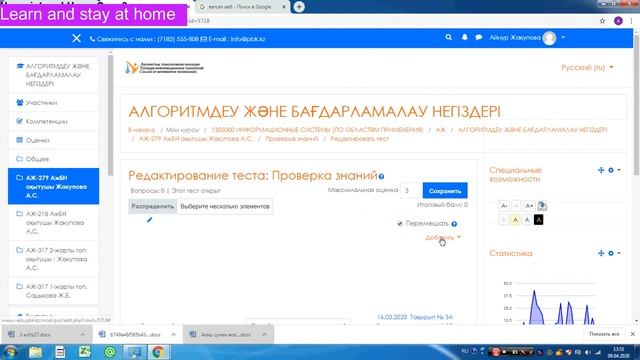The height and width of the screenshot is (360, 640).
Task: Click the Максимальная оценка input field
Action: click(x=410, y=190)
